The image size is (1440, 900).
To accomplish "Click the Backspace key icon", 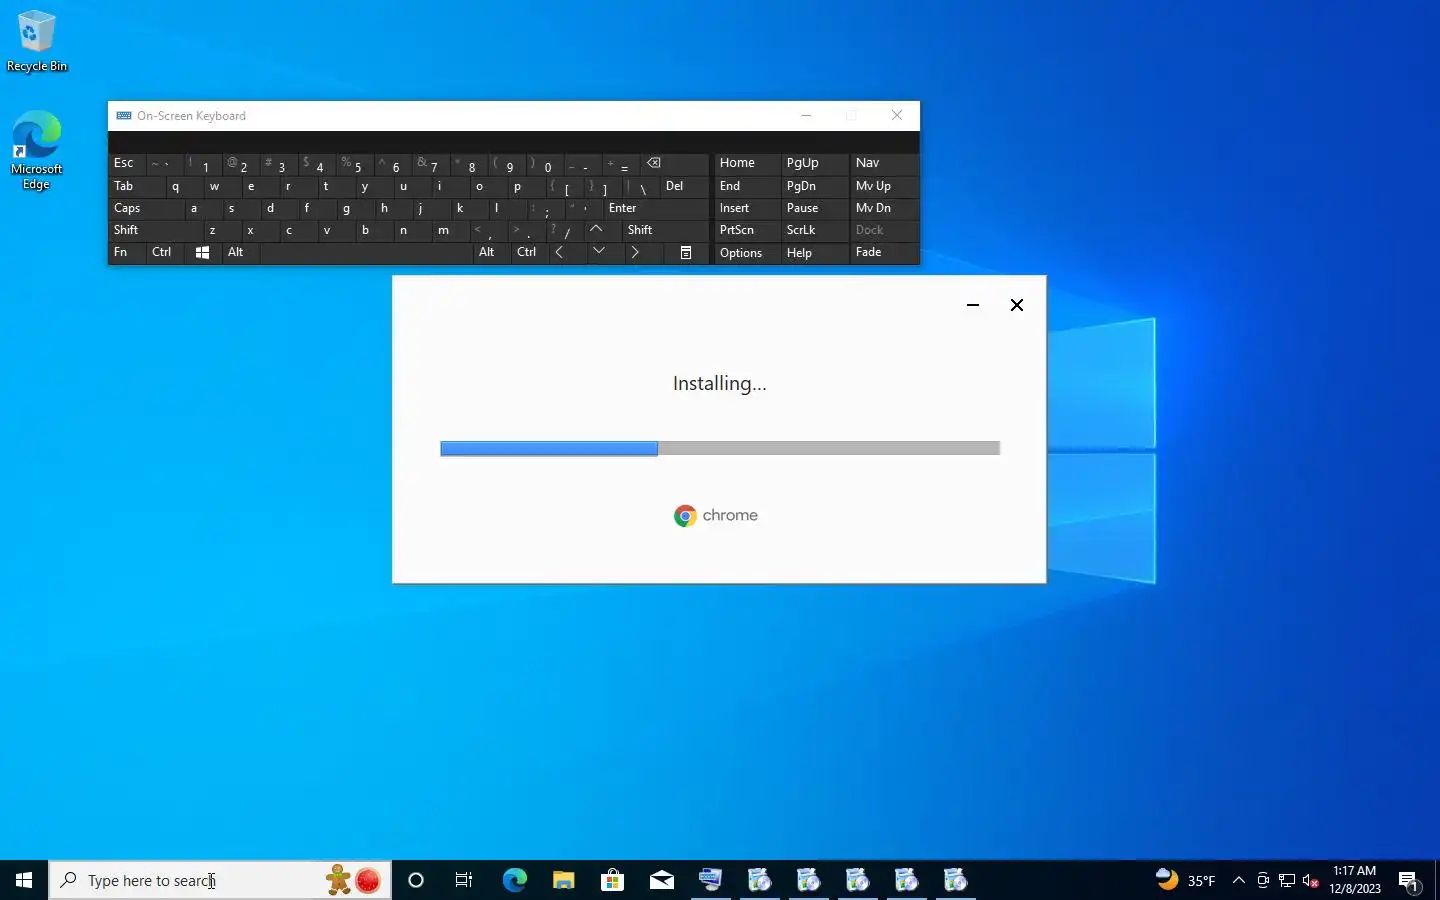I will 674,163.
